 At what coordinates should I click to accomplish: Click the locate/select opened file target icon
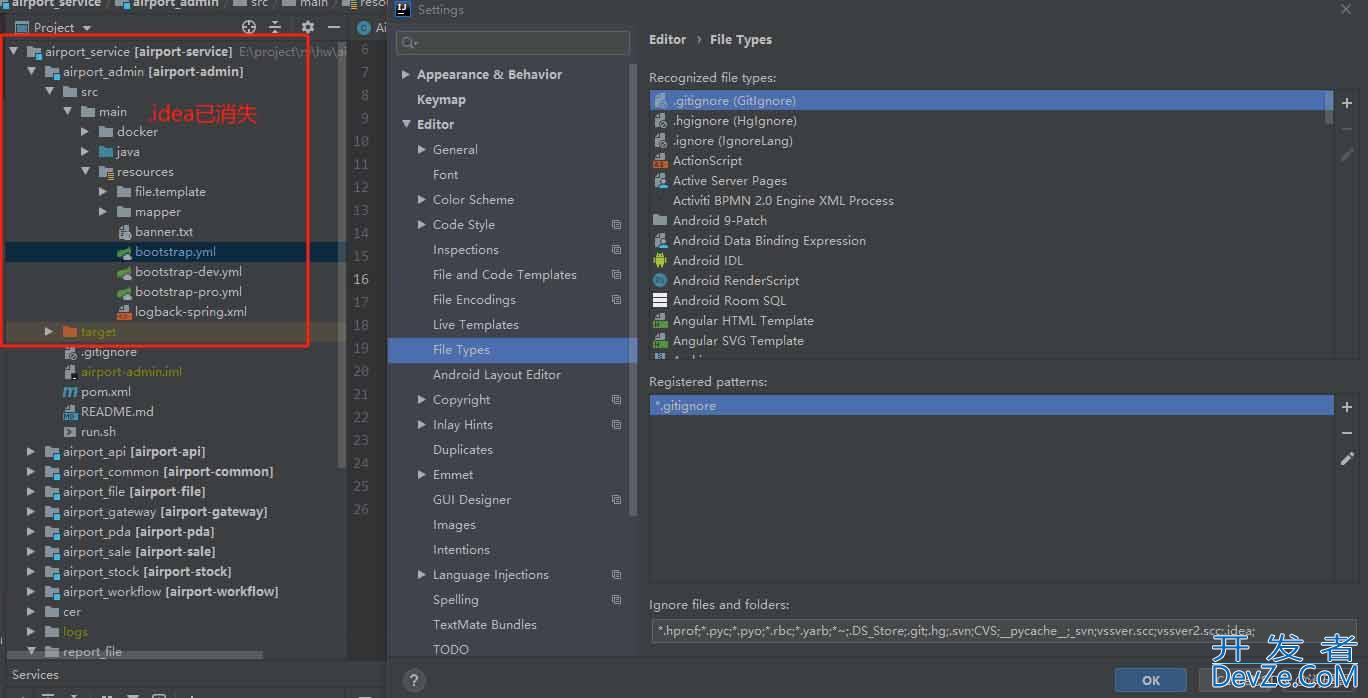coord(249,27)
